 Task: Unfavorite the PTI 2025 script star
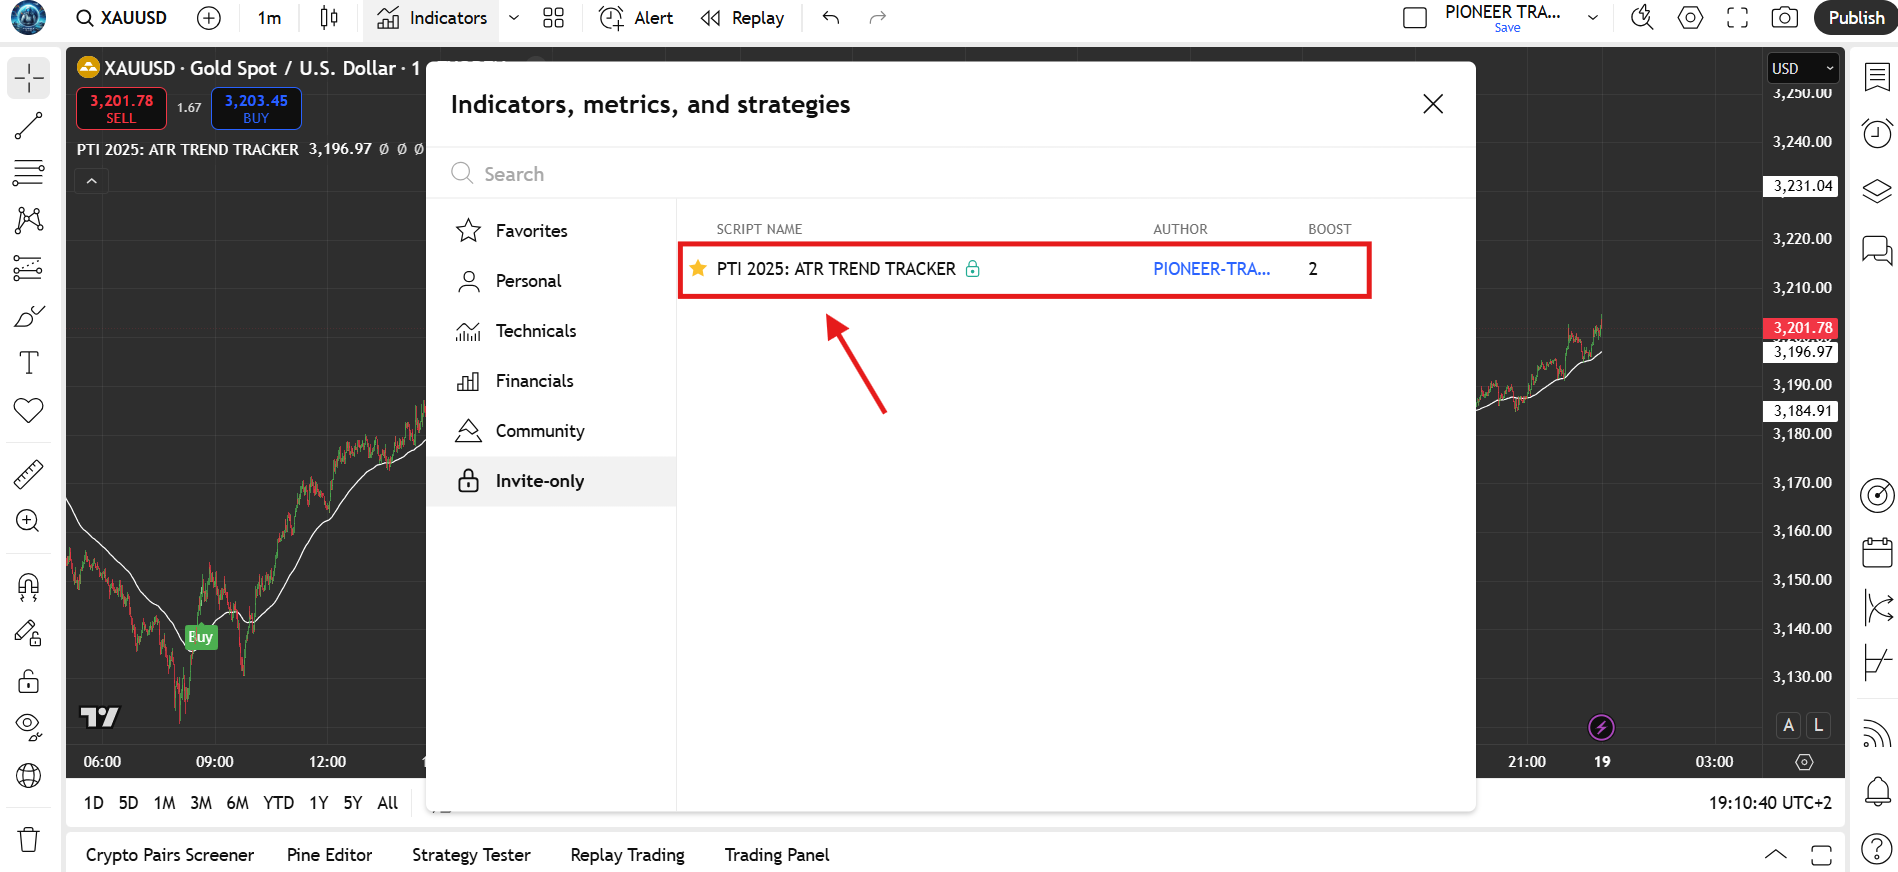698,268
